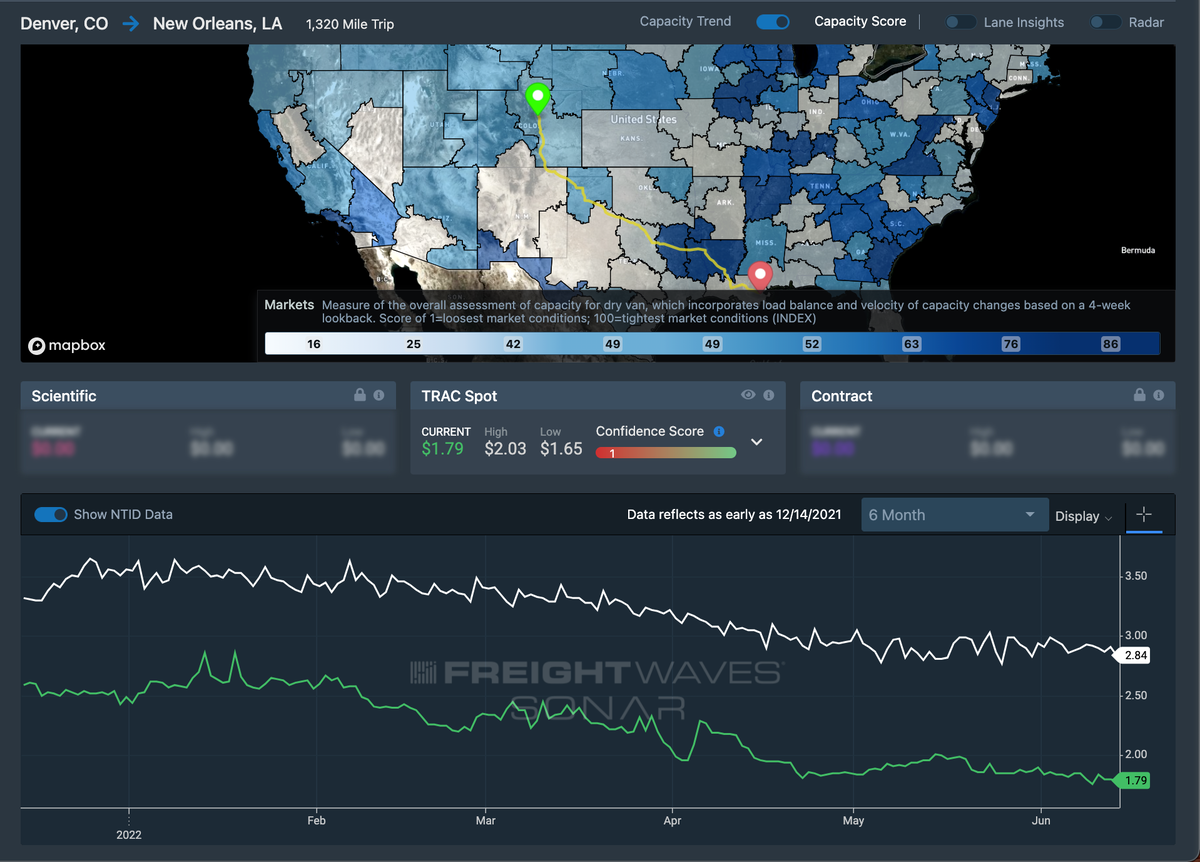
Task: Click the green line's 1.79 value marker
Action: tap(1134, 781)
